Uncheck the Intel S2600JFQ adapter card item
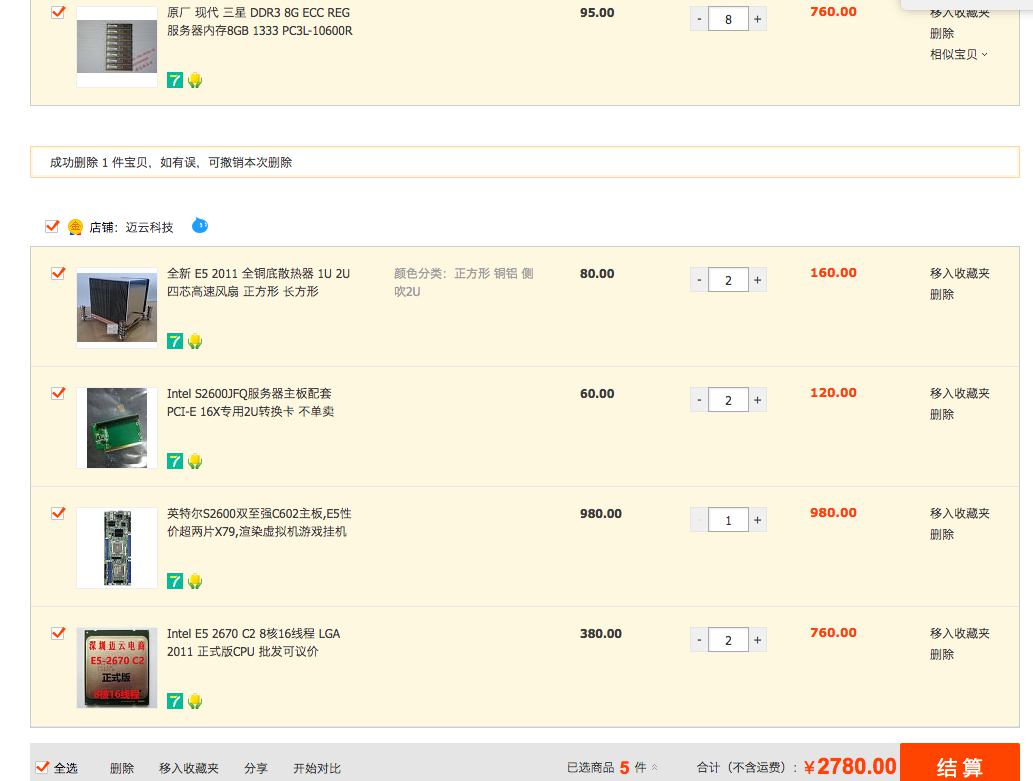The width and height of the screenshot is (1033, 781). (58, 393)
